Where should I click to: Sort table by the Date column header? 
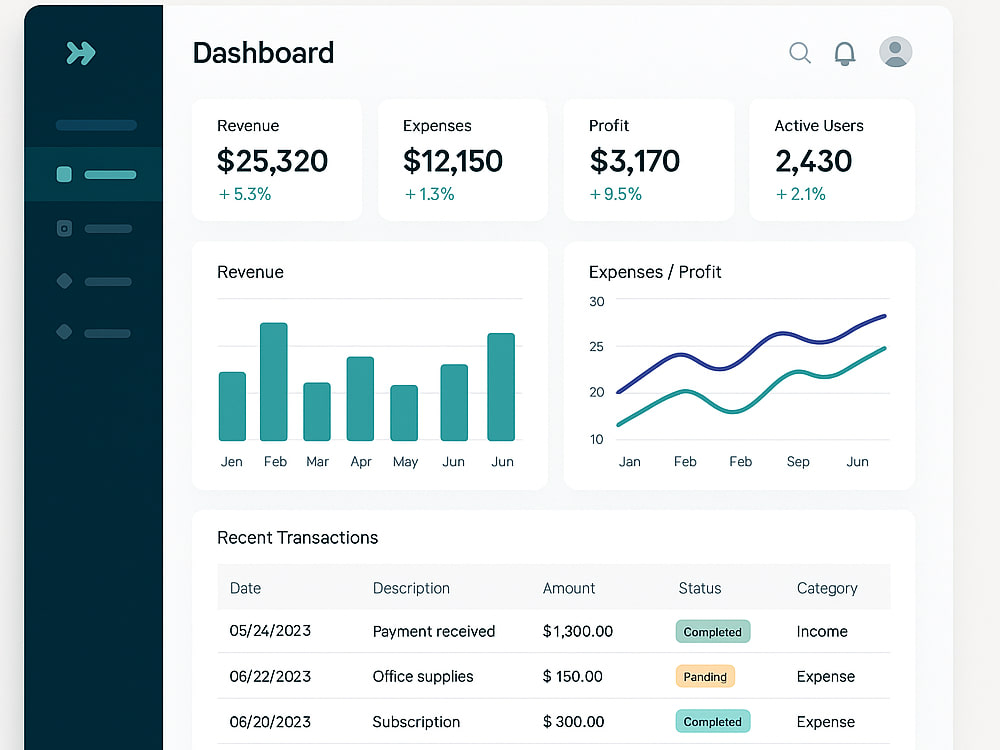246,588
